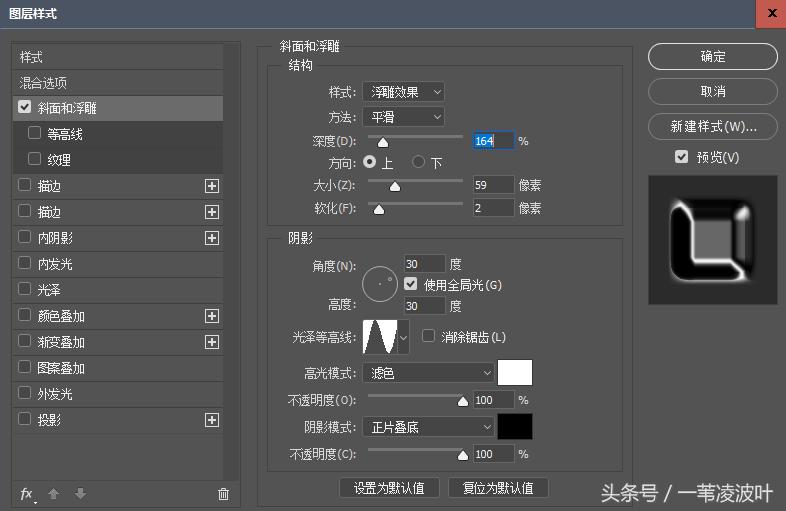This screenshot has height=511, width=786.
Task: Check the 消除锯齿 option
Action: (429, 336)
